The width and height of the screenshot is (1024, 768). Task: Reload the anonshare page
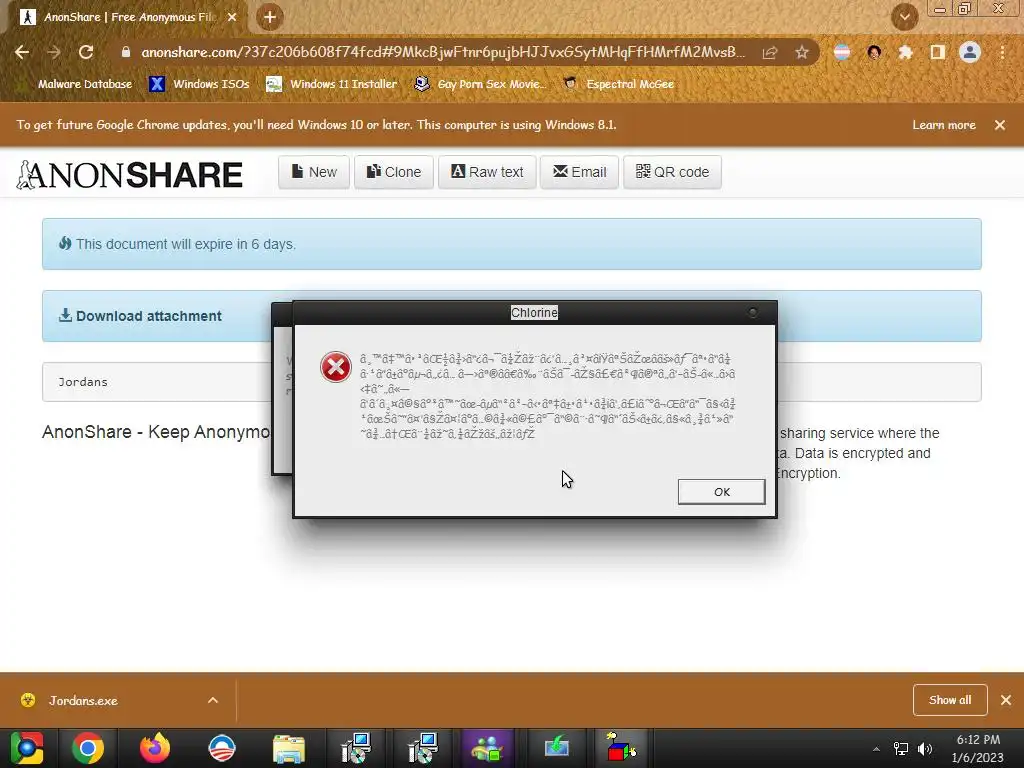click(x=86, y=52)
